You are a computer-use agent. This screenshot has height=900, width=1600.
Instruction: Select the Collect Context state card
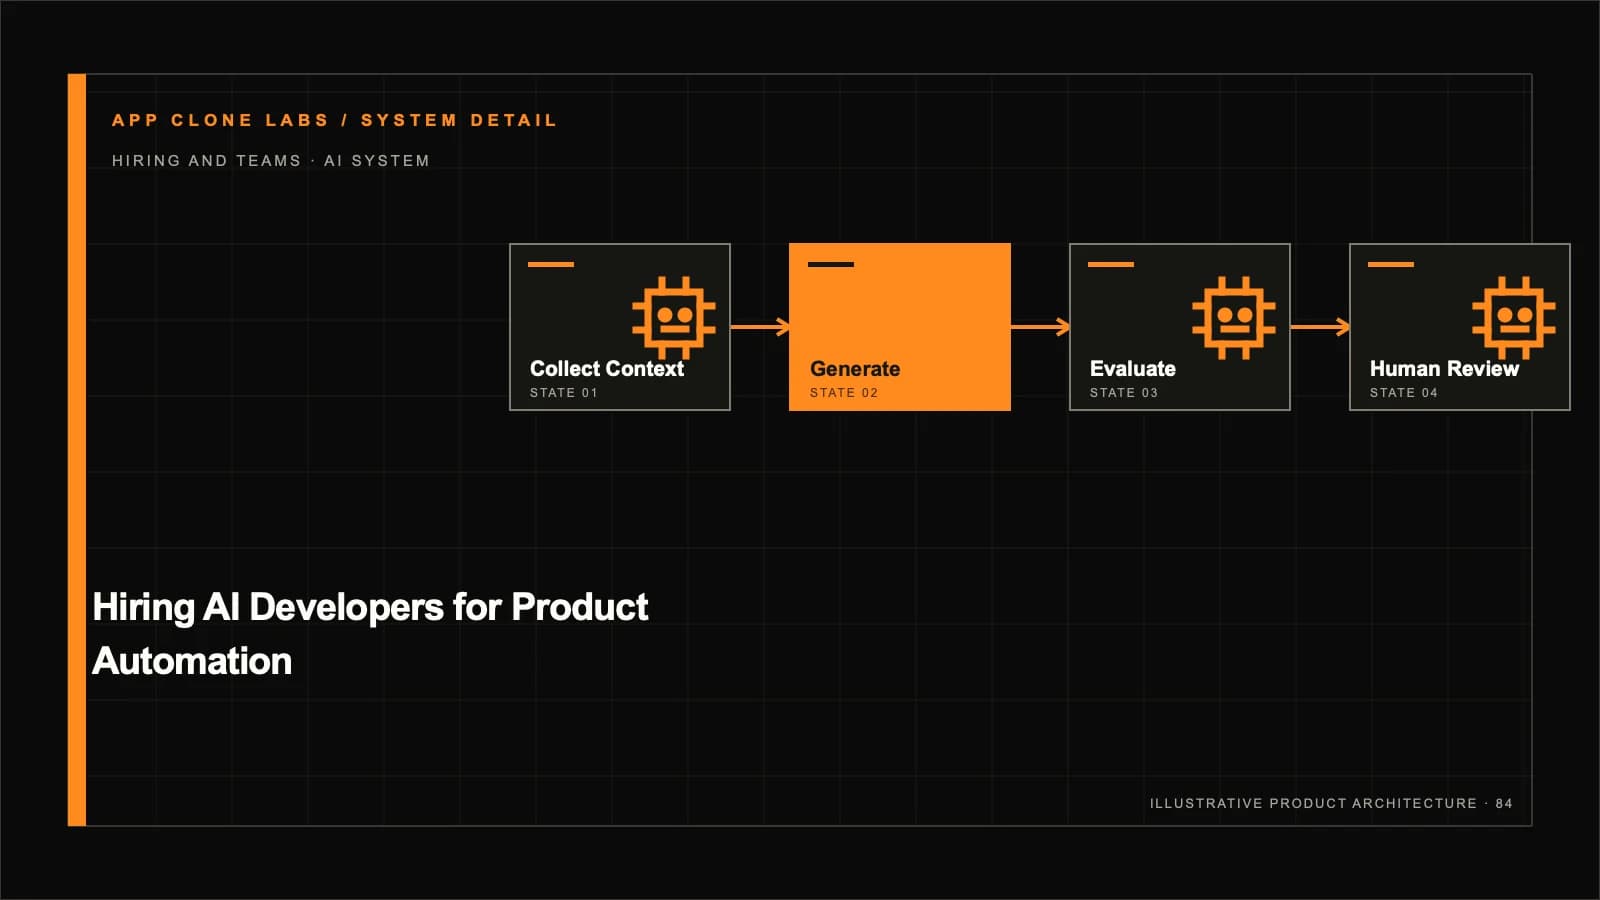(x=620, y=327)
